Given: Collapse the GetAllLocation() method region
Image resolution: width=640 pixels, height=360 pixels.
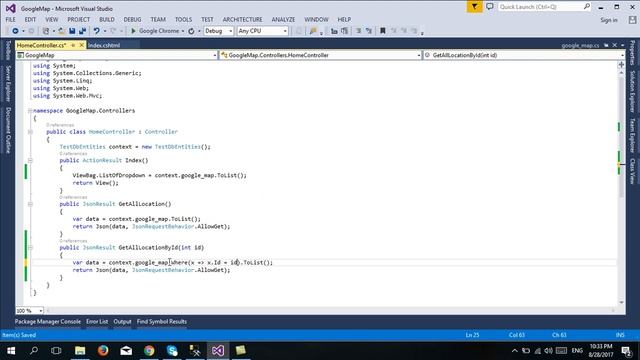Looking at the screenshot, I should [30, 204].
